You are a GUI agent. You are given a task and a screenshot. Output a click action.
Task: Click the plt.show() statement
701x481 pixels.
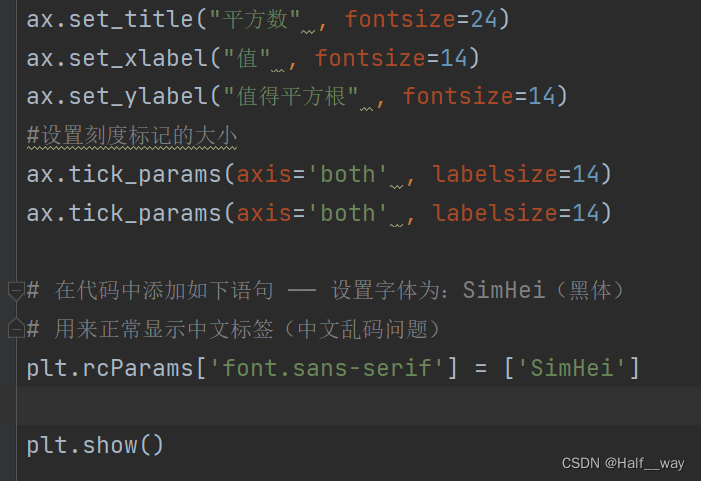[95, 445]
